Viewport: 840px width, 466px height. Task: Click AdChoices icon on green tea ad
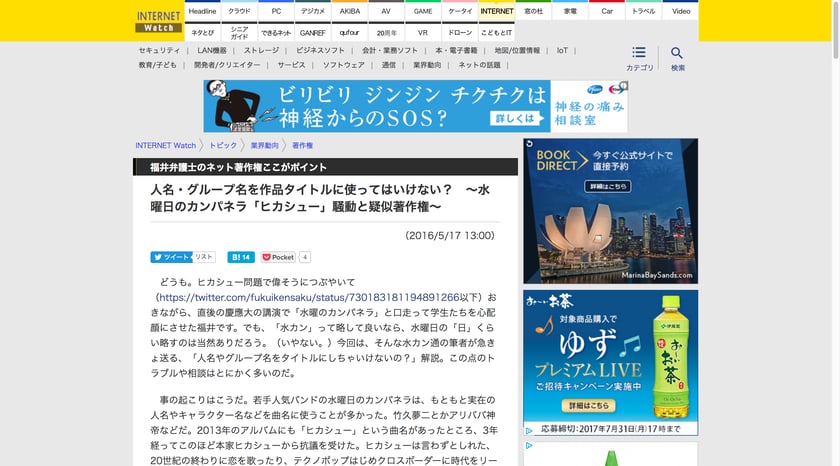(529, 430)
